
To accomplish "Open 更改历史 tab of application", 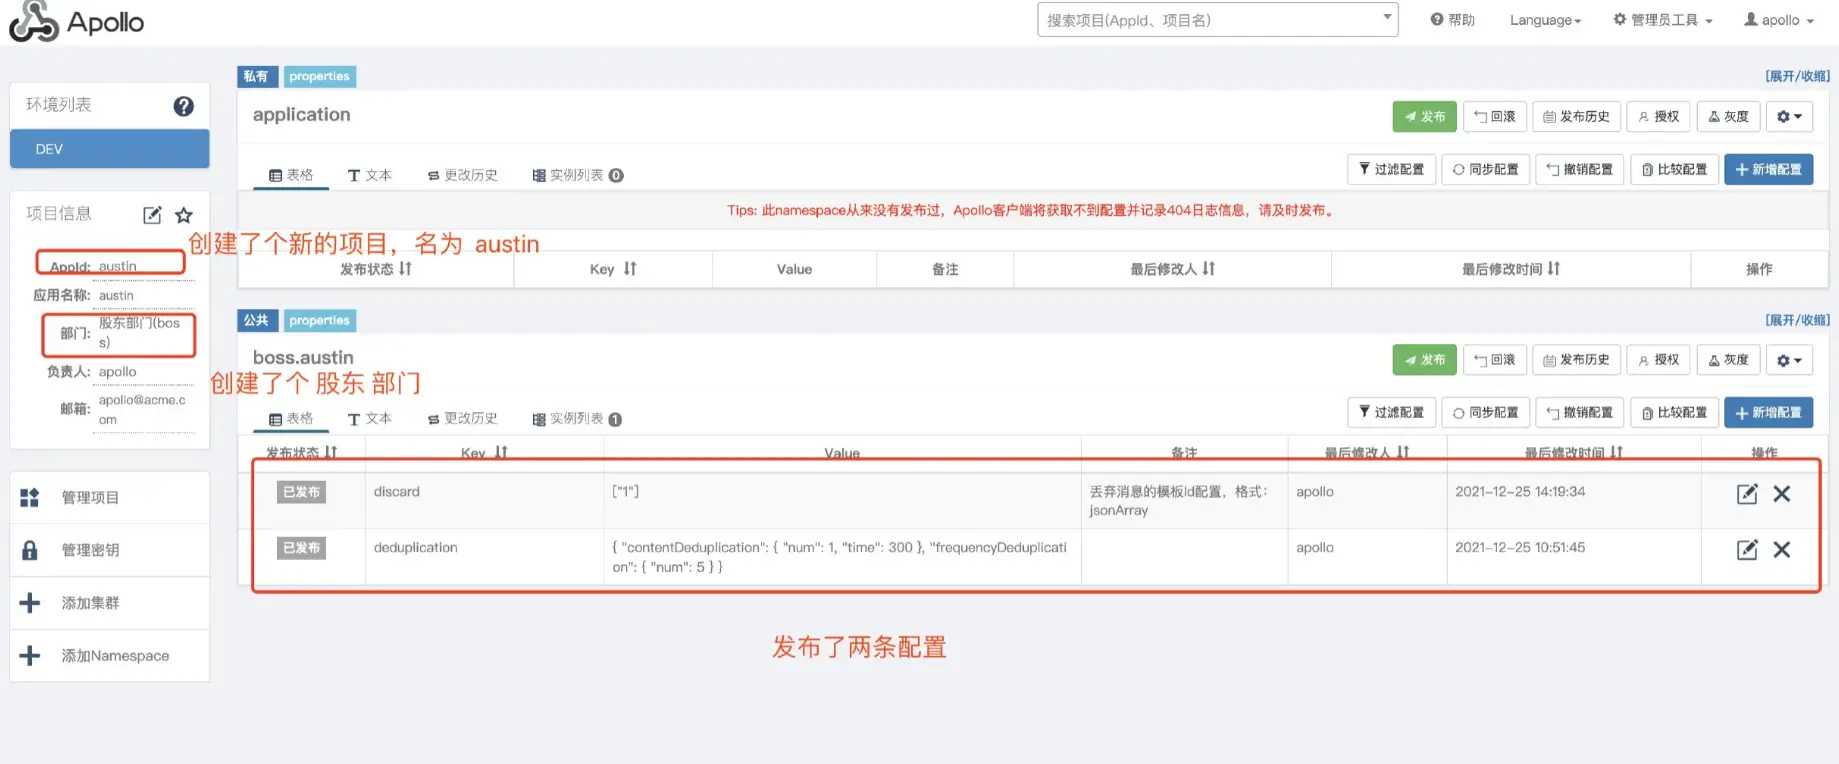I will point(462,175).
